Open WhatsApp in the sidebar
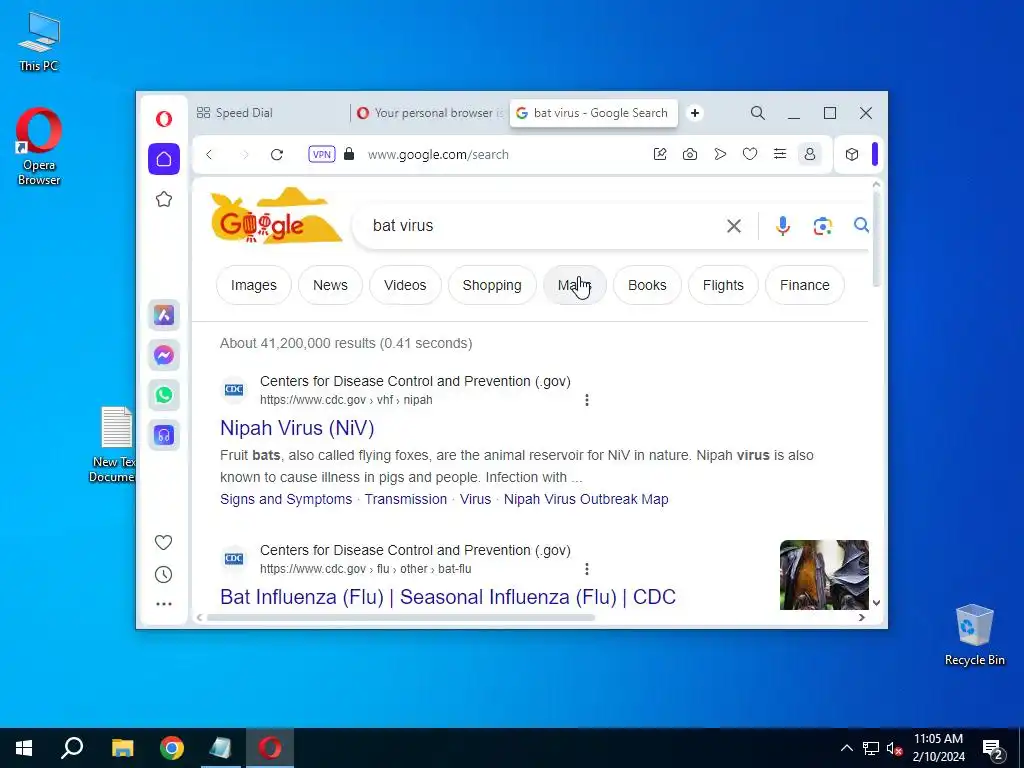The image size is (1024, 768). [x=164, y=395]
